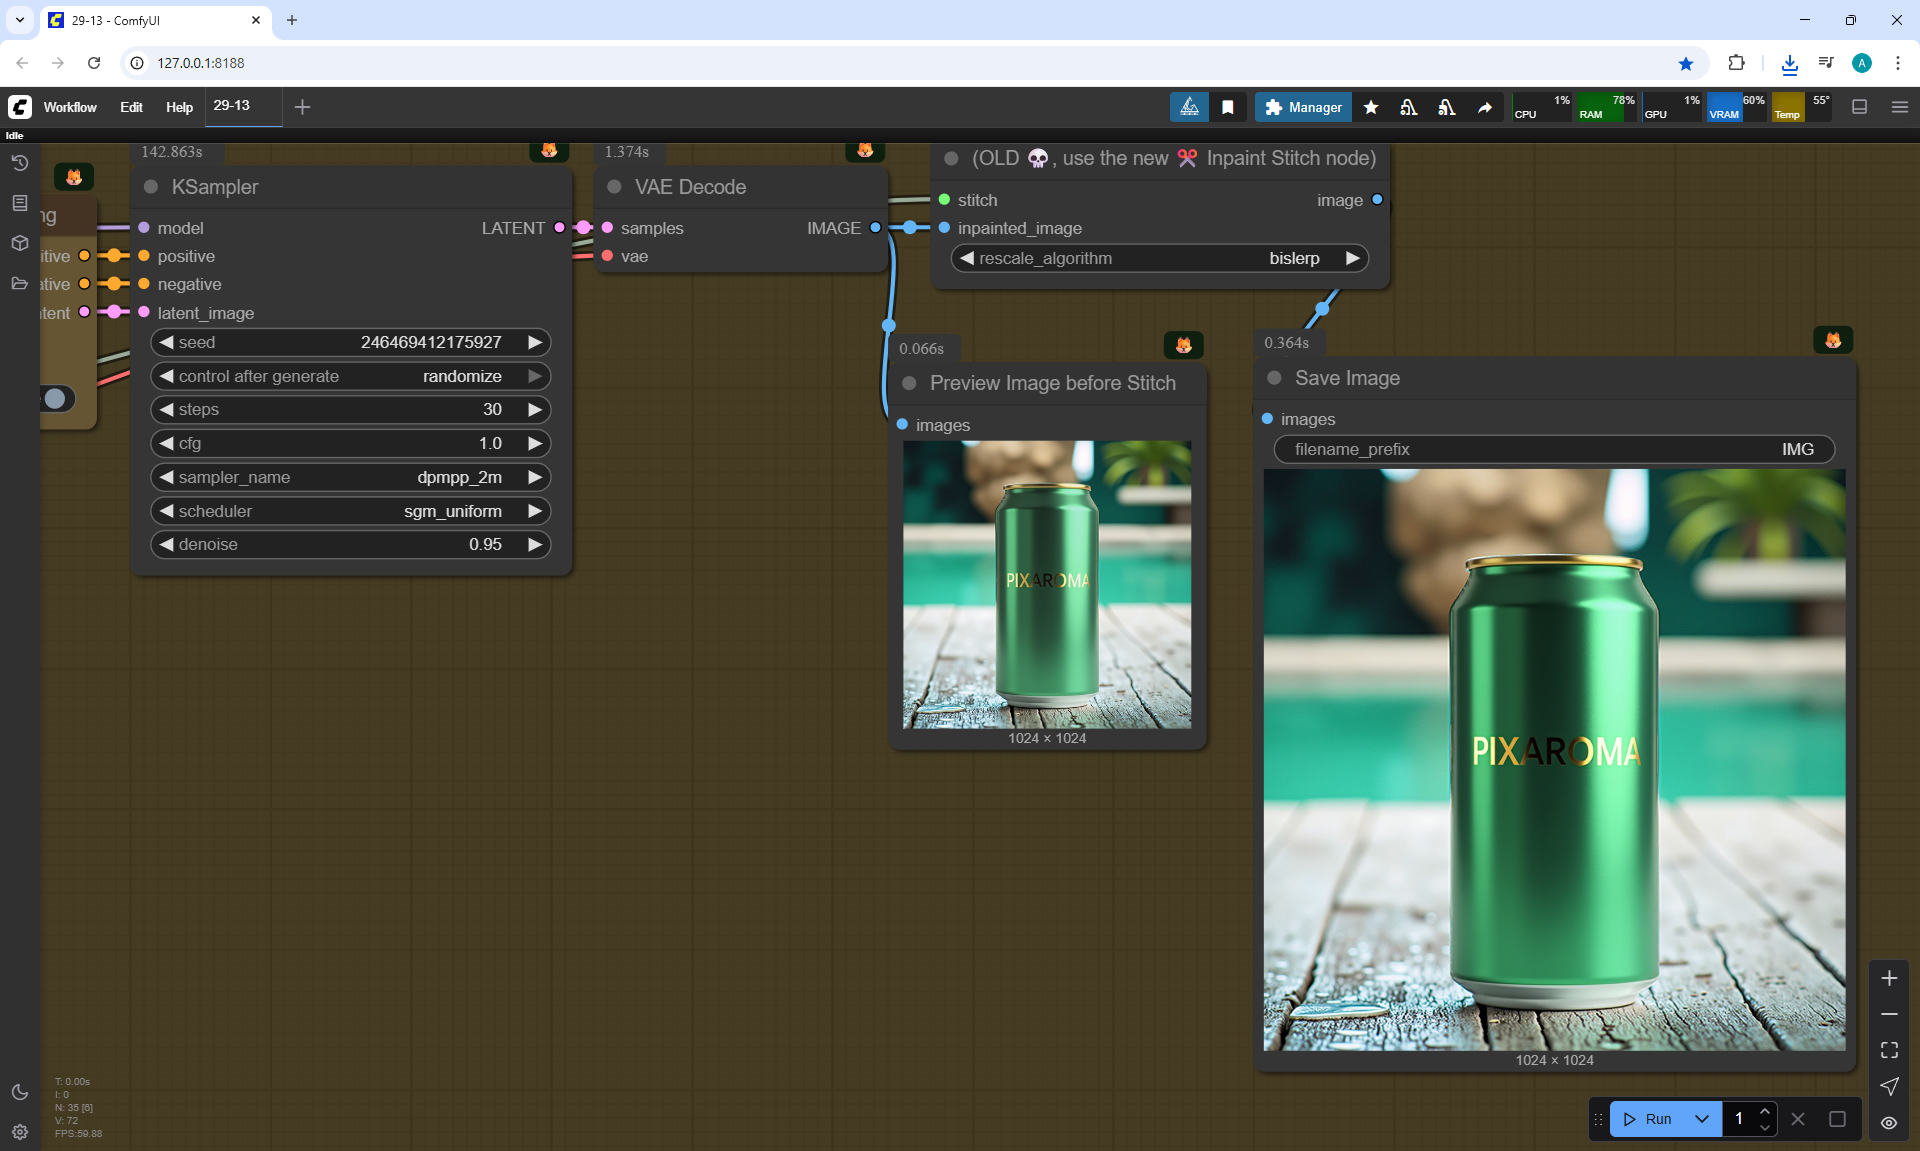Open the settings gear icon
The image size is (1920, 1151).
coord(19,1132)
